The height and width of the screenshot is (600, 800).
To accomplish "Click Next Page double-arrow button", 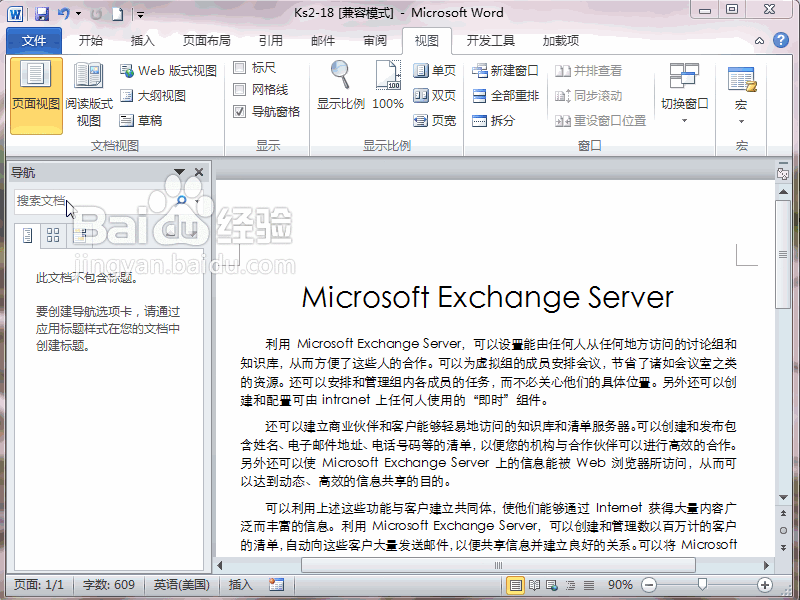I will (783, 547).
